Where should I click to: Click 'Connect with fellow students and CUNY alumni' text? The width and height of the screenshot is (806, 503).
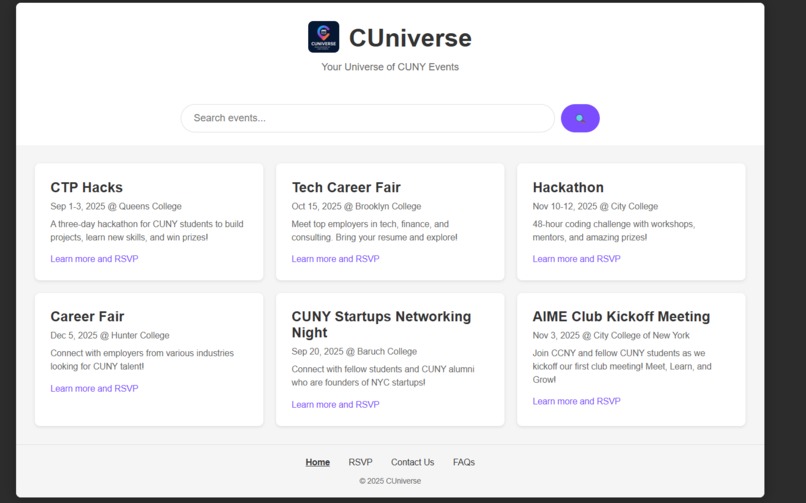[383, 376]
